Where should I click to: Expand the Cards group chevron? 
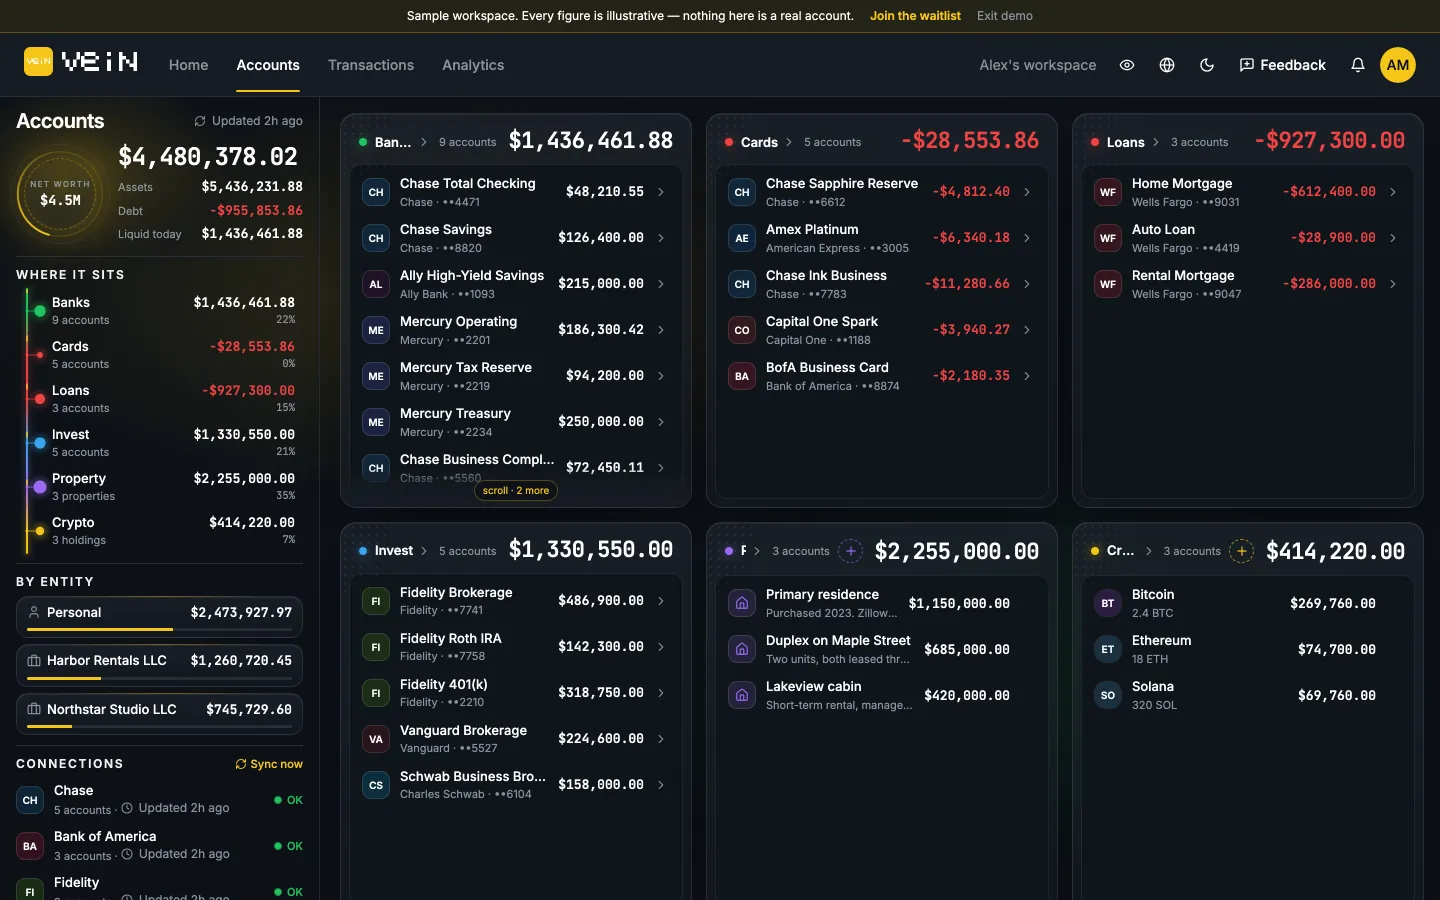click(790, 142)
